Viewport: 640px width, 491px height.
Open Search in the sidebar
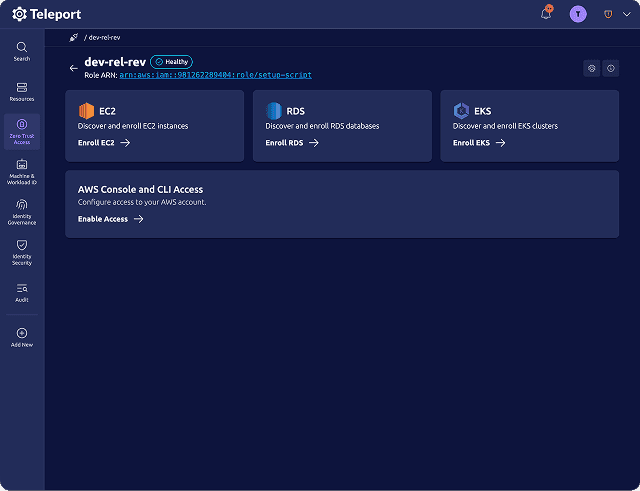point(22,51)
